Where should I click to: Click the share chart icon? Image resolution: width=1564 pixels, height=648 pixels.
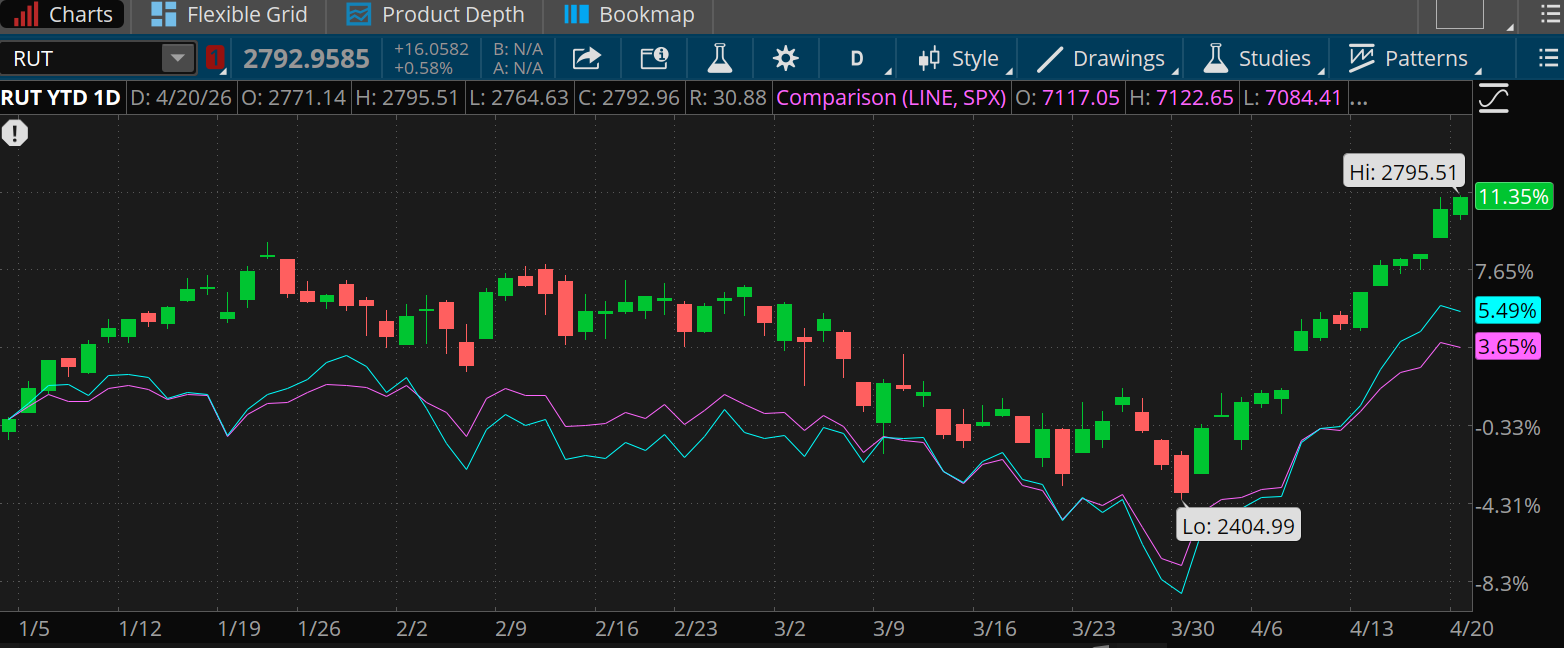tap(587, 59)
